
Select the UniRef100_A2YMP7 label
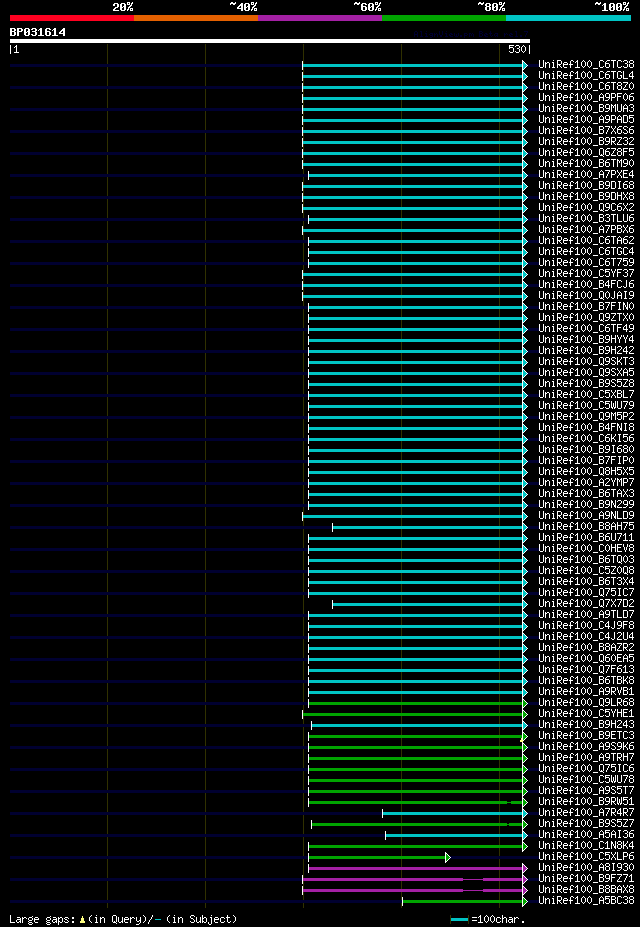click(586, 483)
